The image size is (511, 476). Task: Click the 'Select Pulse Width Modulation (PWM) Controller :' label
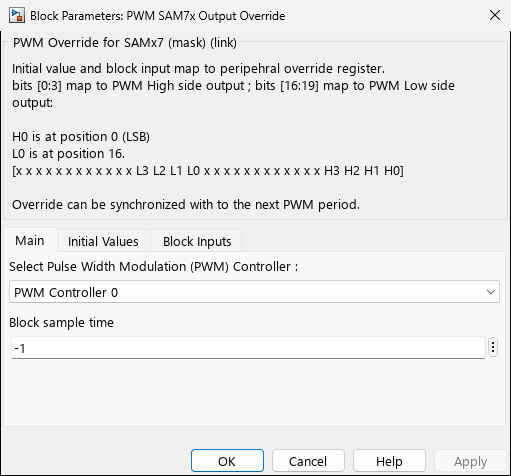(153, 267)
